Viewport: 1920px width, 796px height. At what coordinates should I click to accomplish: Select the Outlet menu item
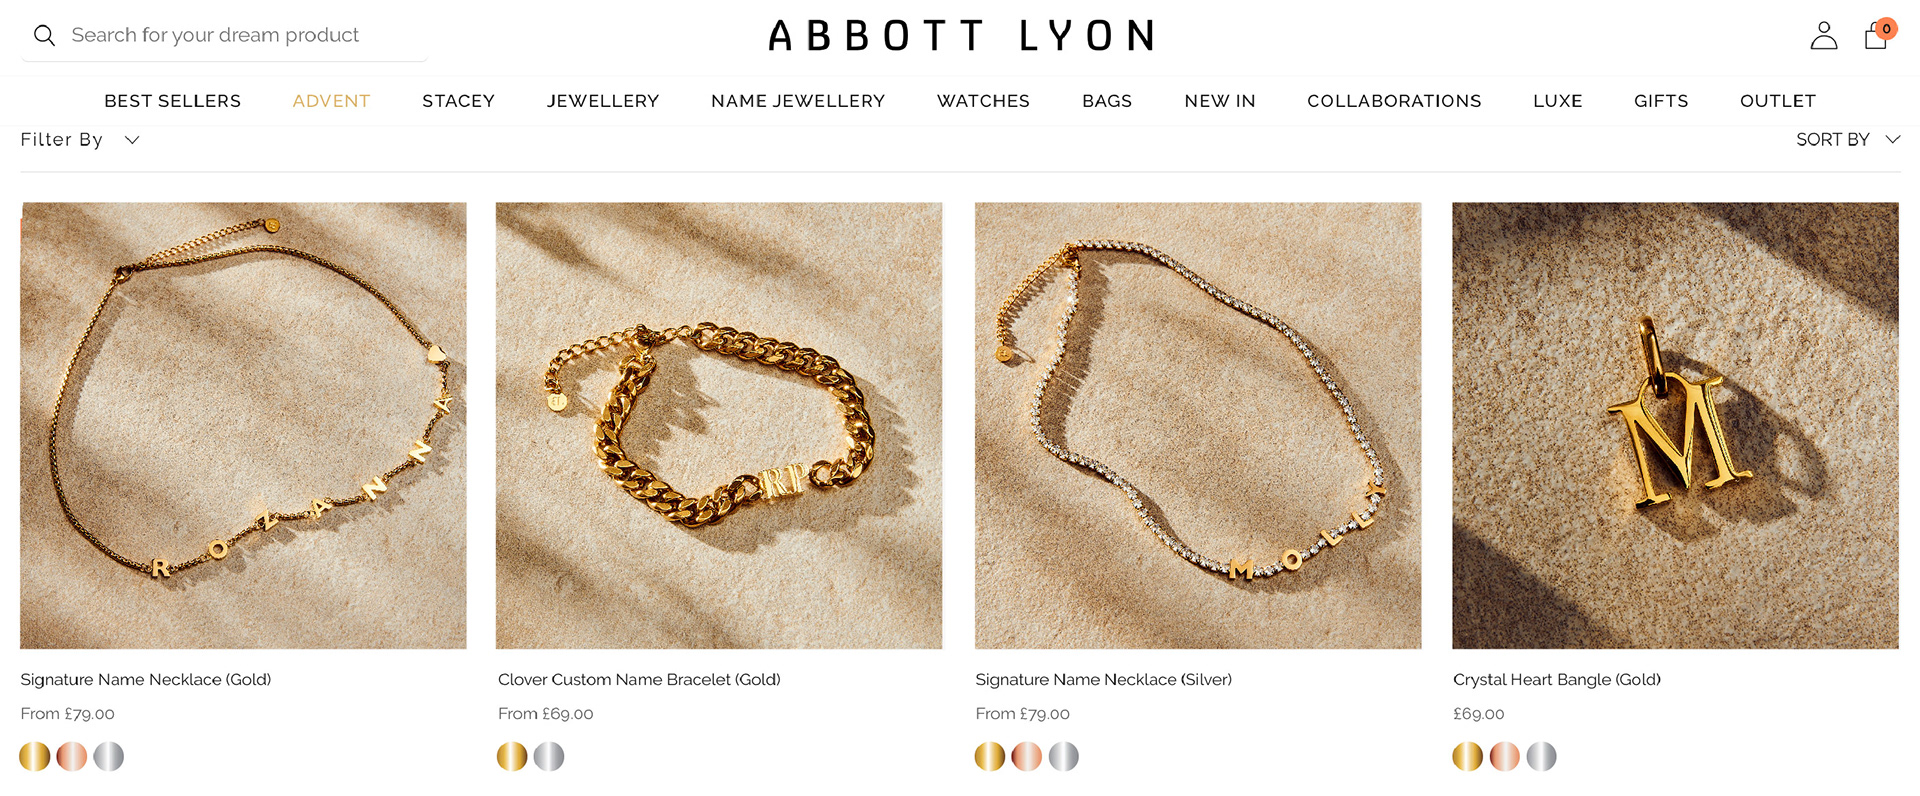(1777, 101)
